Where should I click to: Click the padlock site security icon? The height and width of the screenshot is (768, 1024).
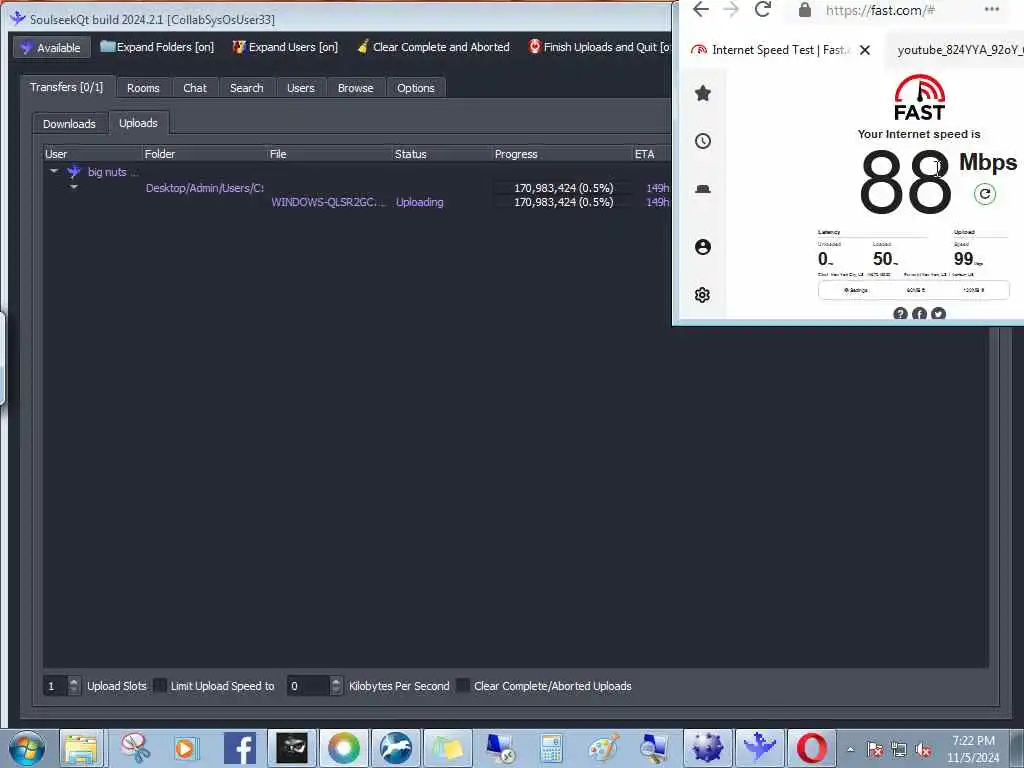805,10
